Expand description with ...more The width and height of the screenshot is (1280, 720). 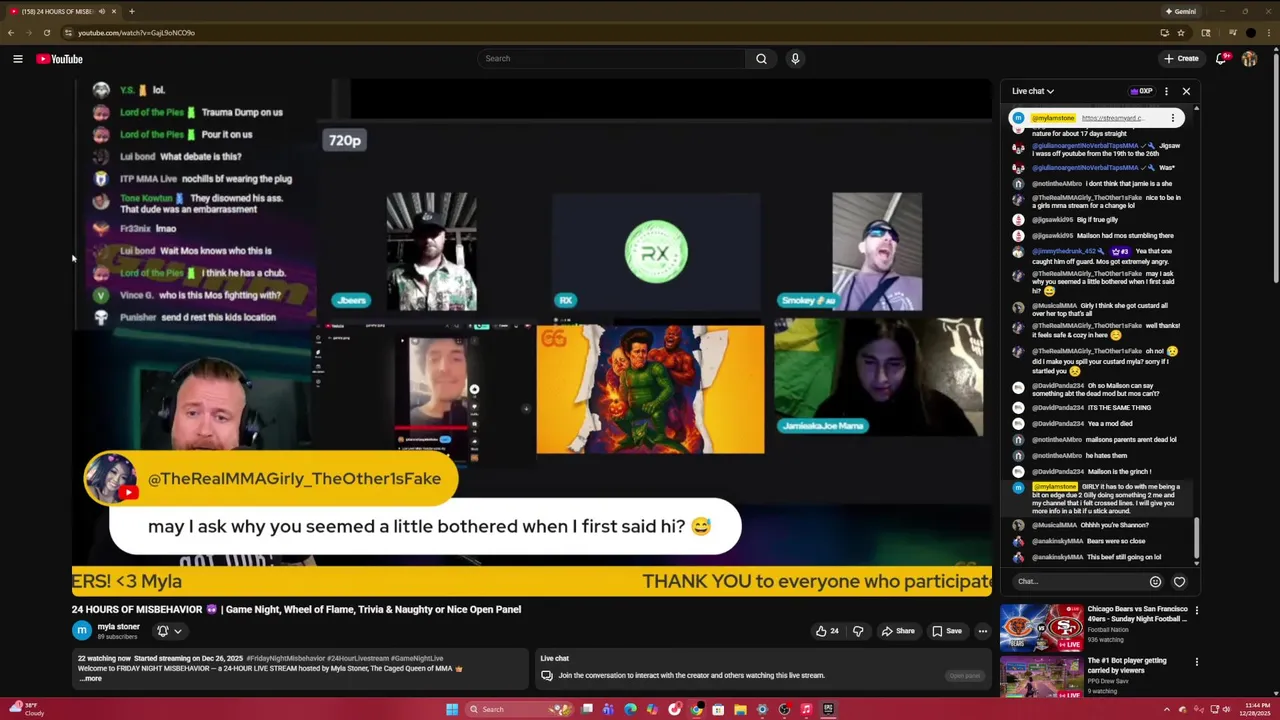(90, 679)
